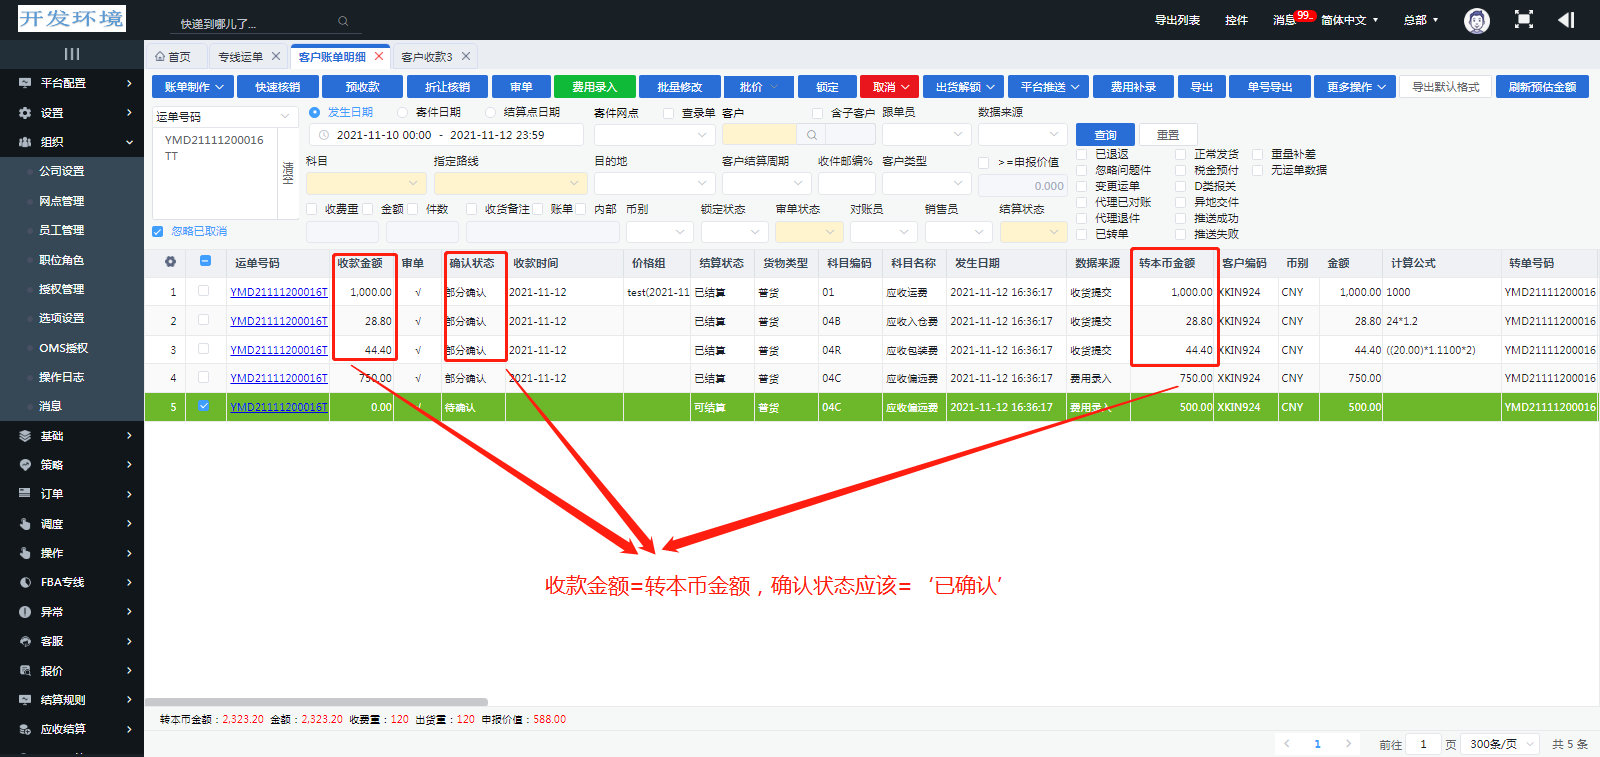1600x757 pixels.
Task: Click the 客服 headset icon in sidebar
Action: coord(25,641)
